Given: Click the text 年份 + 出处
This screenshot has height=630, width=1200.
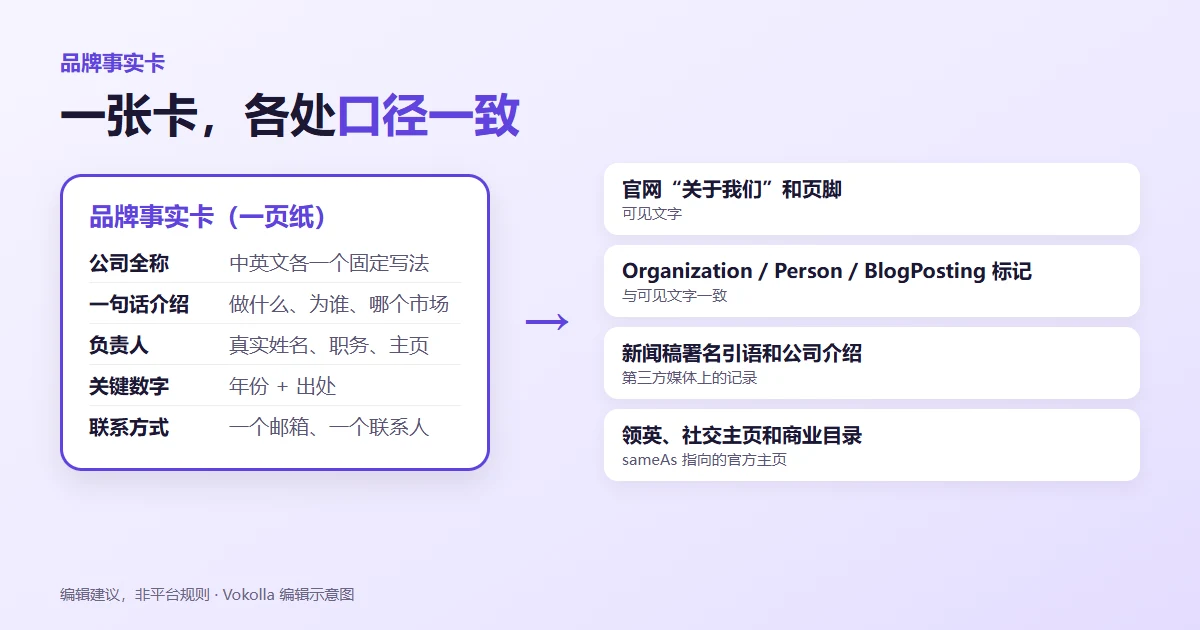Looking at the screenshot, I should (x=283, y=386).
